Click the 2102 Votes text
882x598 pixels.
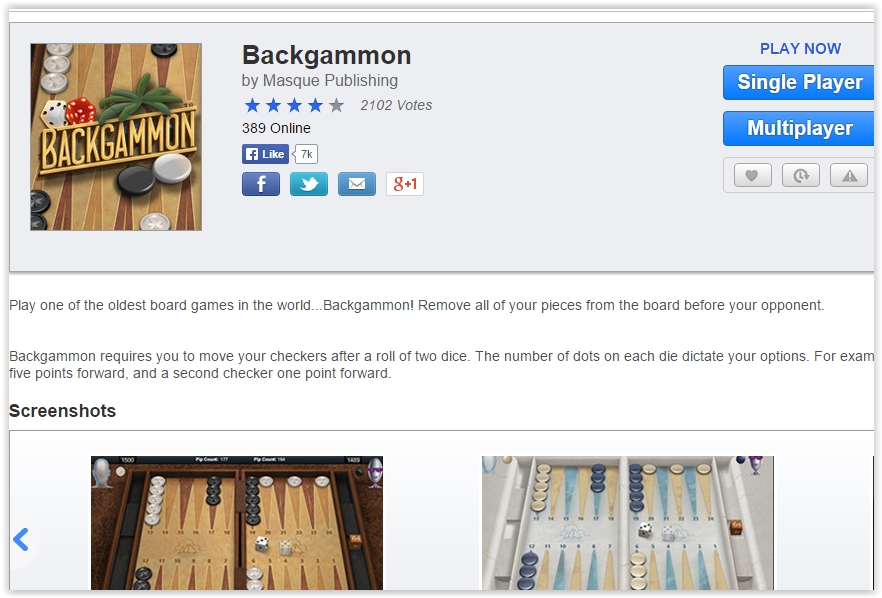[396, 105]
